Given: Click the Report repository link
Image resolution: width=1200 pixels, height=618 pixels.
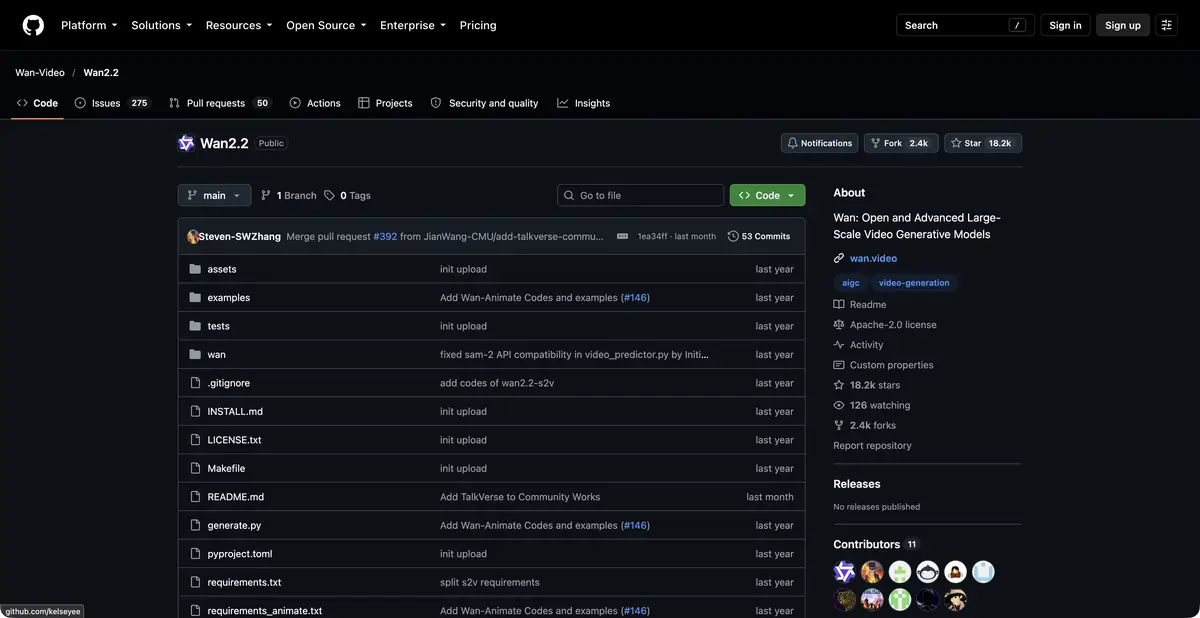Looking at the screenshot, I should (x=872, y=446).
